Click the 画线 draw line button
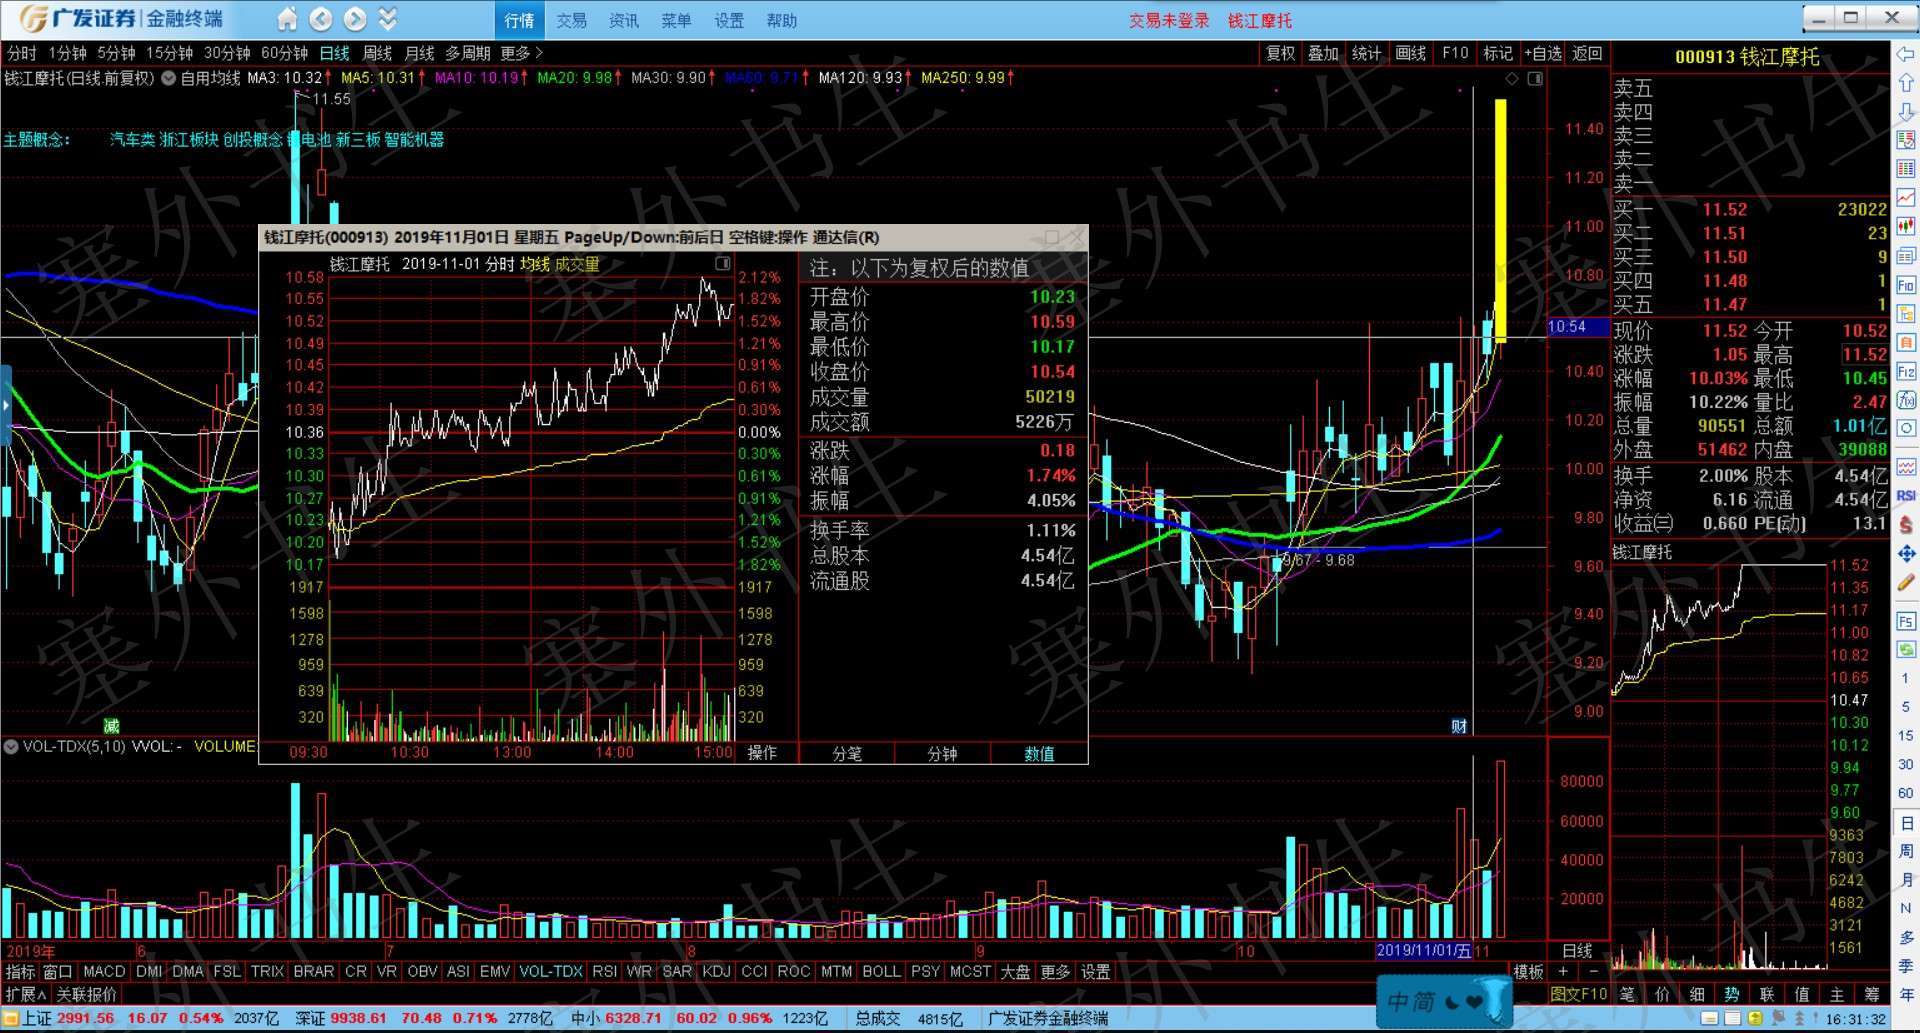Screen dimensions: 1920x1033 point(1410,53)
